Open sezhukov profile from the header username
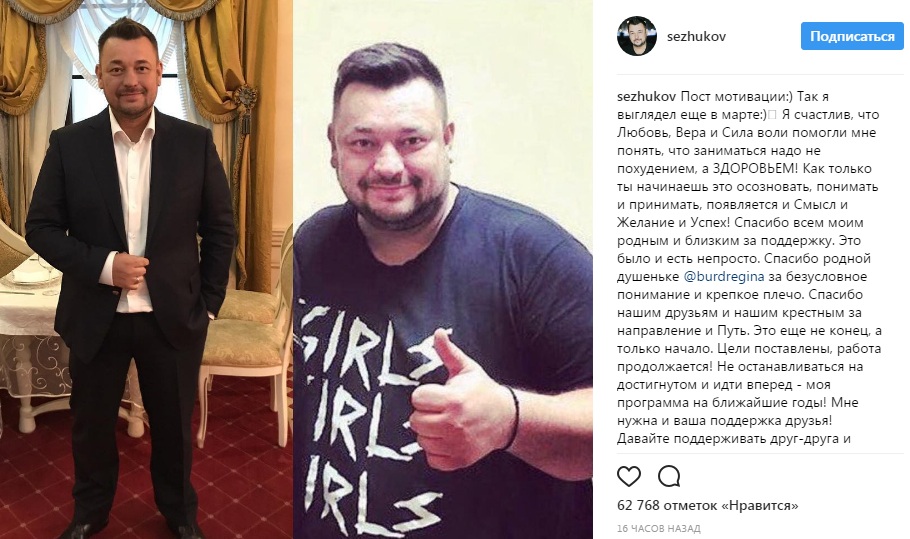This screenshot has height=539, width=910. coord(696,37)
